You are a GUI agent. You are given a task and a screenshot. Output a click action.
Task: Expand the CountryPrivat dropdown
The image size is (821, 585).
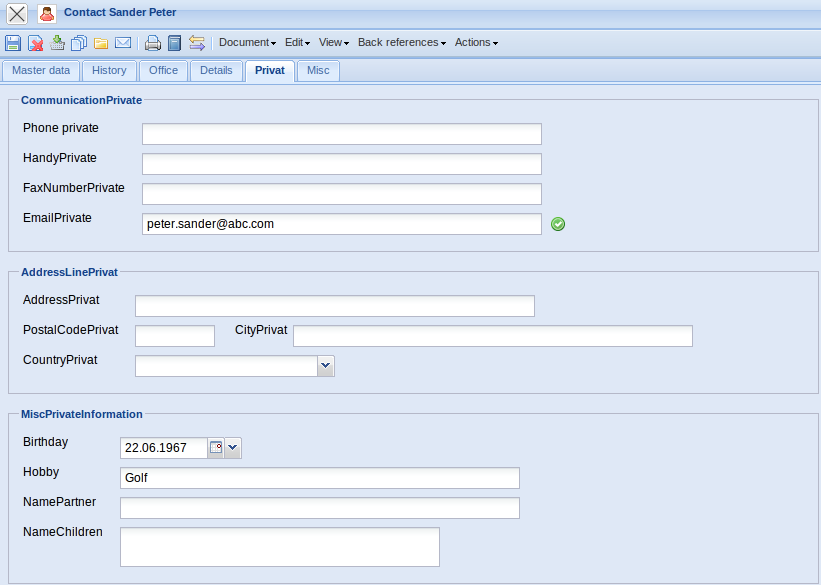point(325,366)
